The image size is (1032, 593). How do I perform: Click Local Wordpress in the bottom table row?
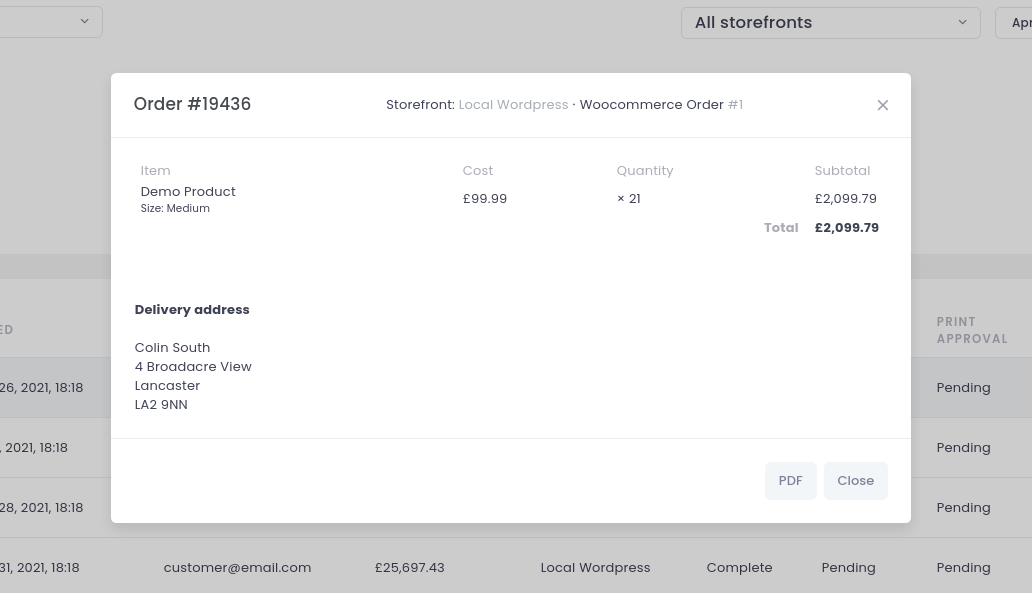click(x=595, y=568)
